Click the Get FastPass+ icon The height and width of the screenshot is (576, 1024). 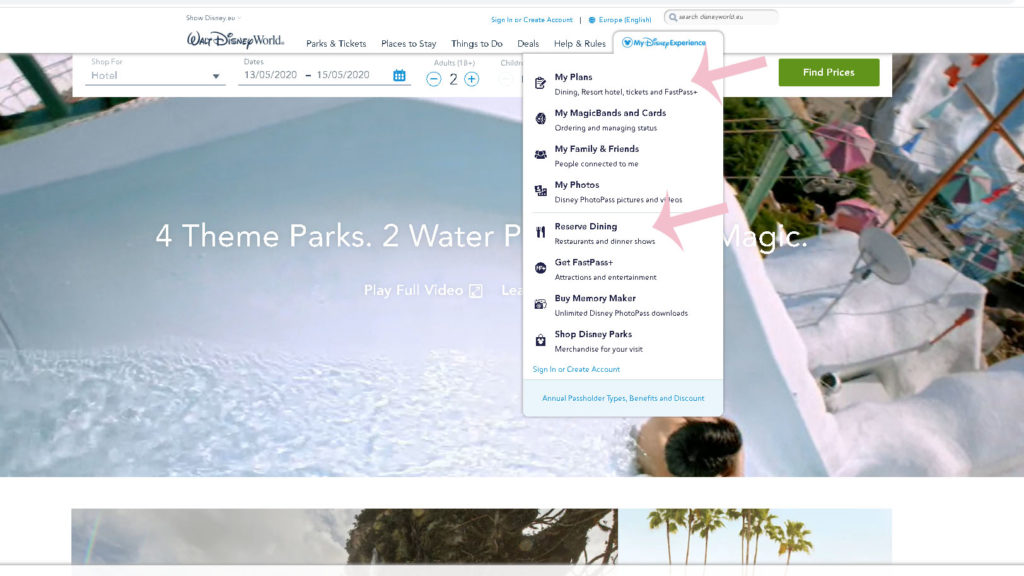pyautogui.click(x=540, y=268)
